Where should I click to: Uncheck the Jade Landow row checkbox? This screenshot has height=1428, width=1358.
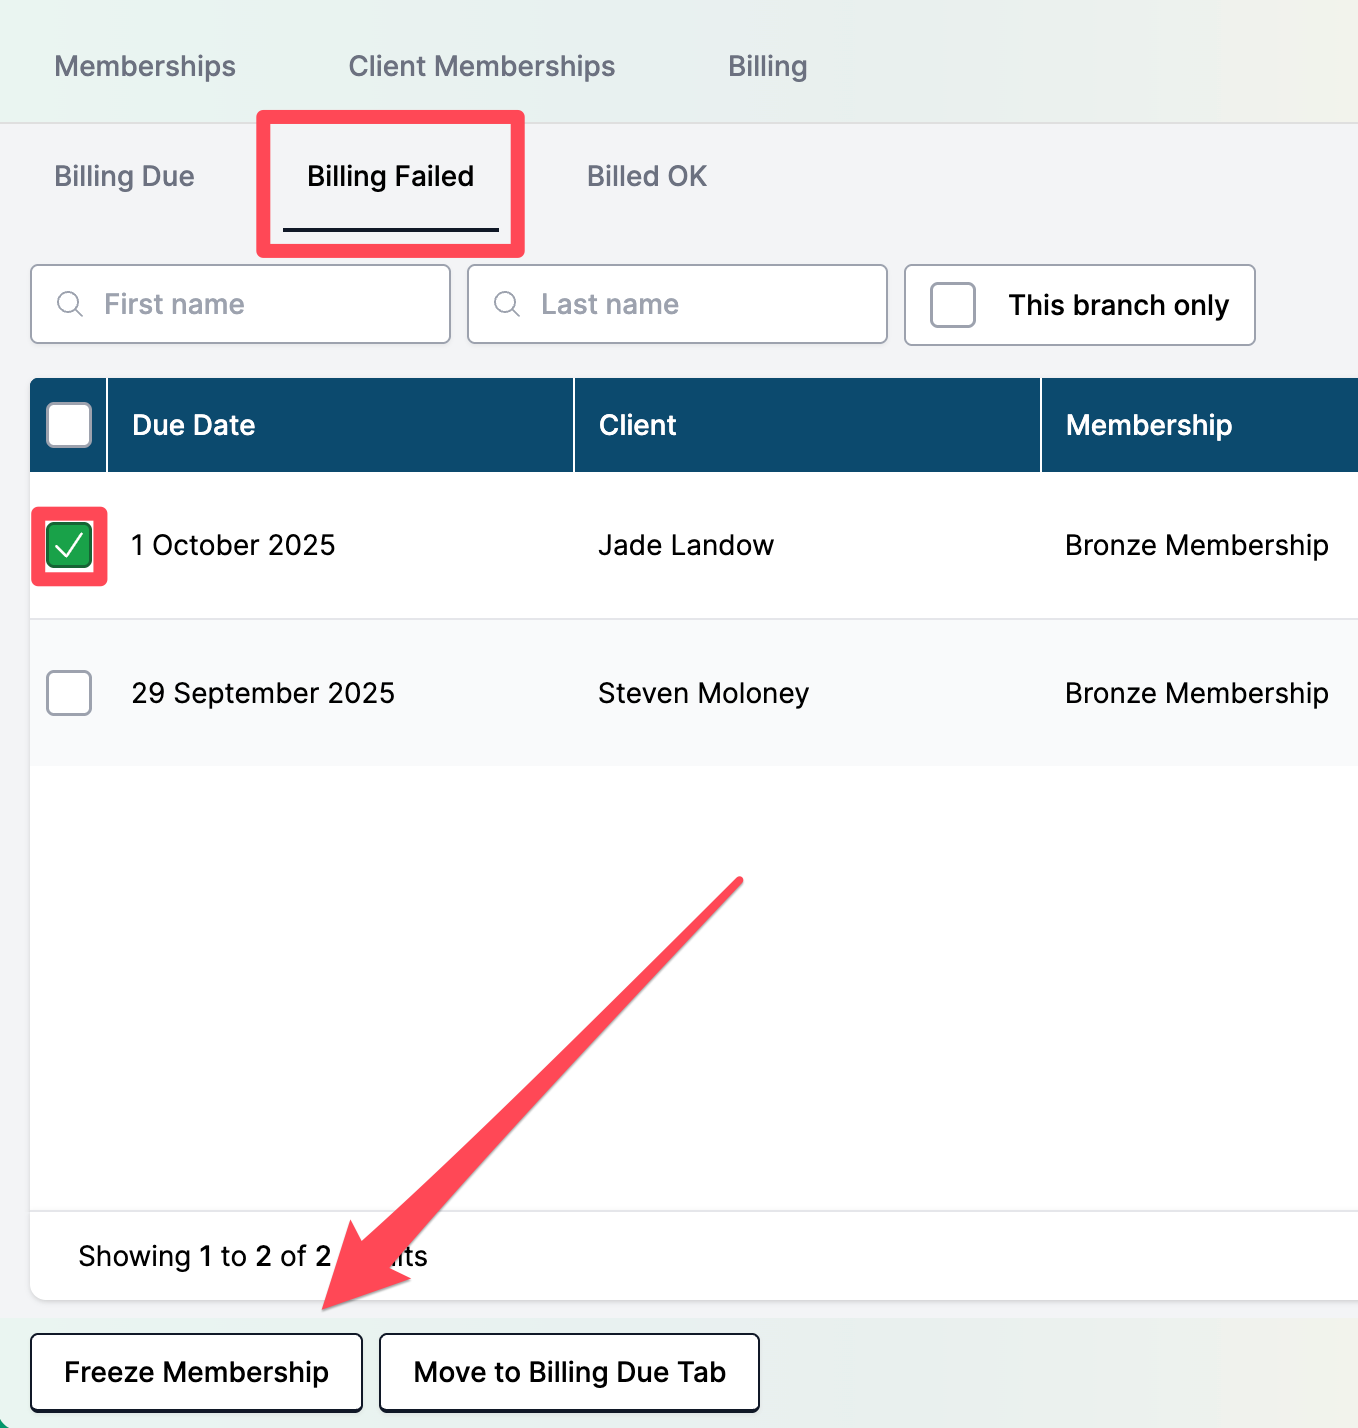[x=69, y=546]
